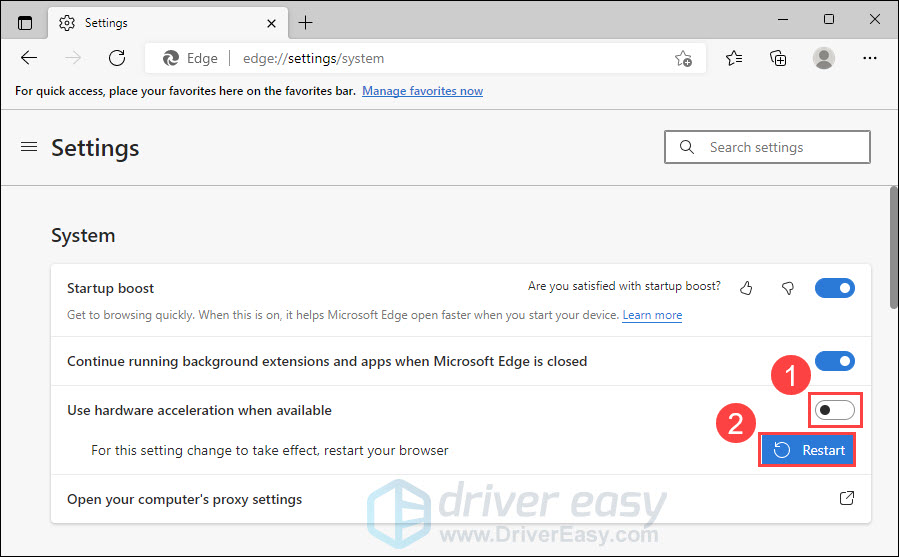Add this page to favorites star icon

click(x=683, y=58)
